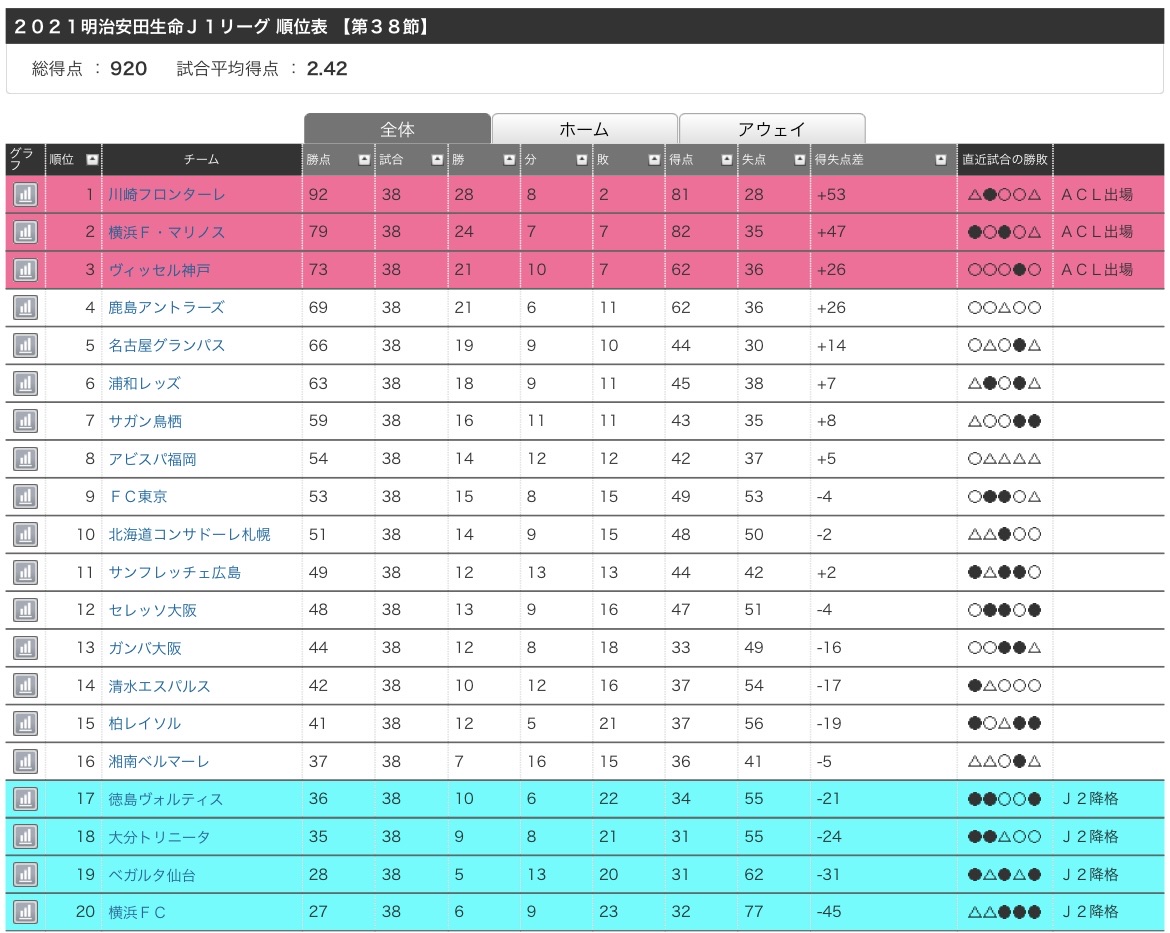Click recent results marks for 川崎フロンターレ
1170x933 pixels.
tap(1004, 195)
